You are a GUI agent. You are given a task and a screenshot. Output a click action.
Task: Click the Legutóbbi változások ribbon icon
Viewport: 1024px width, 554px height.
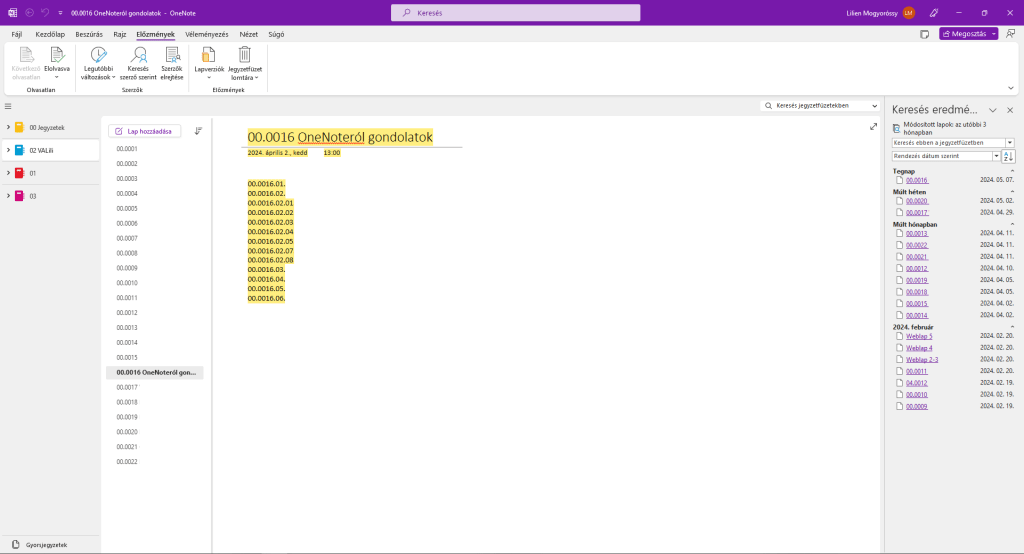(98, 56)
